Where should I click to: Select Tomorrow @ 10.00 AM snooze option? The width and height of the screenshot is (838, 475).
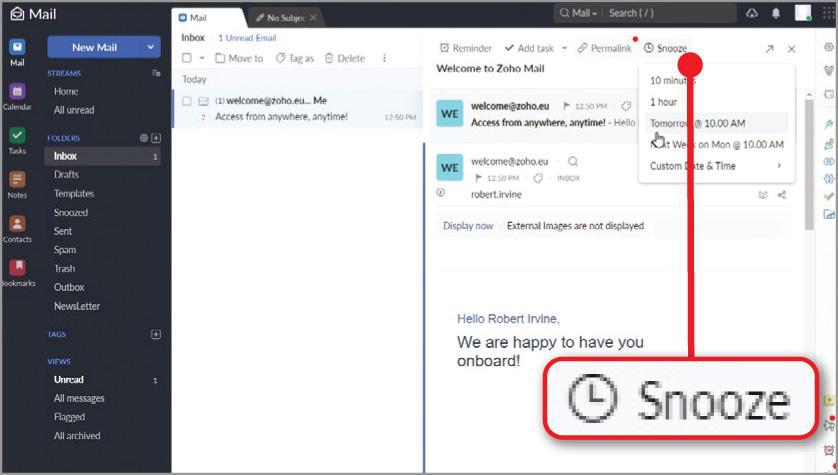pos(716,123)
